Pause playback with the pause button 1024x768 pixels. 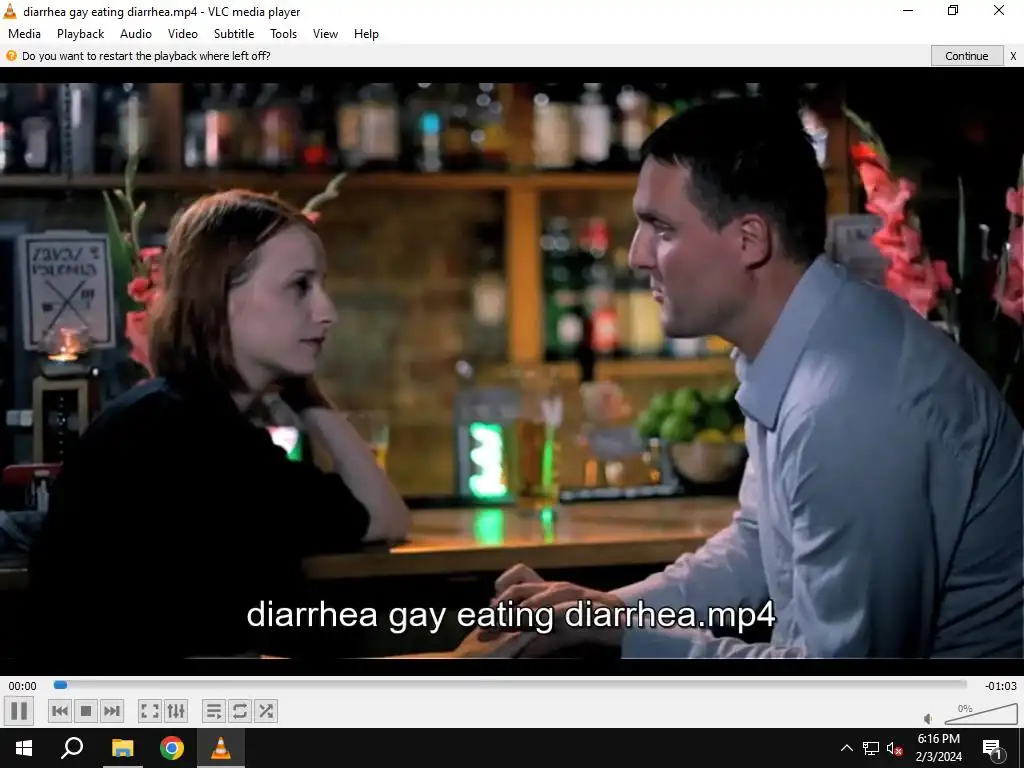pyautogui.click(x=19, y=711)
